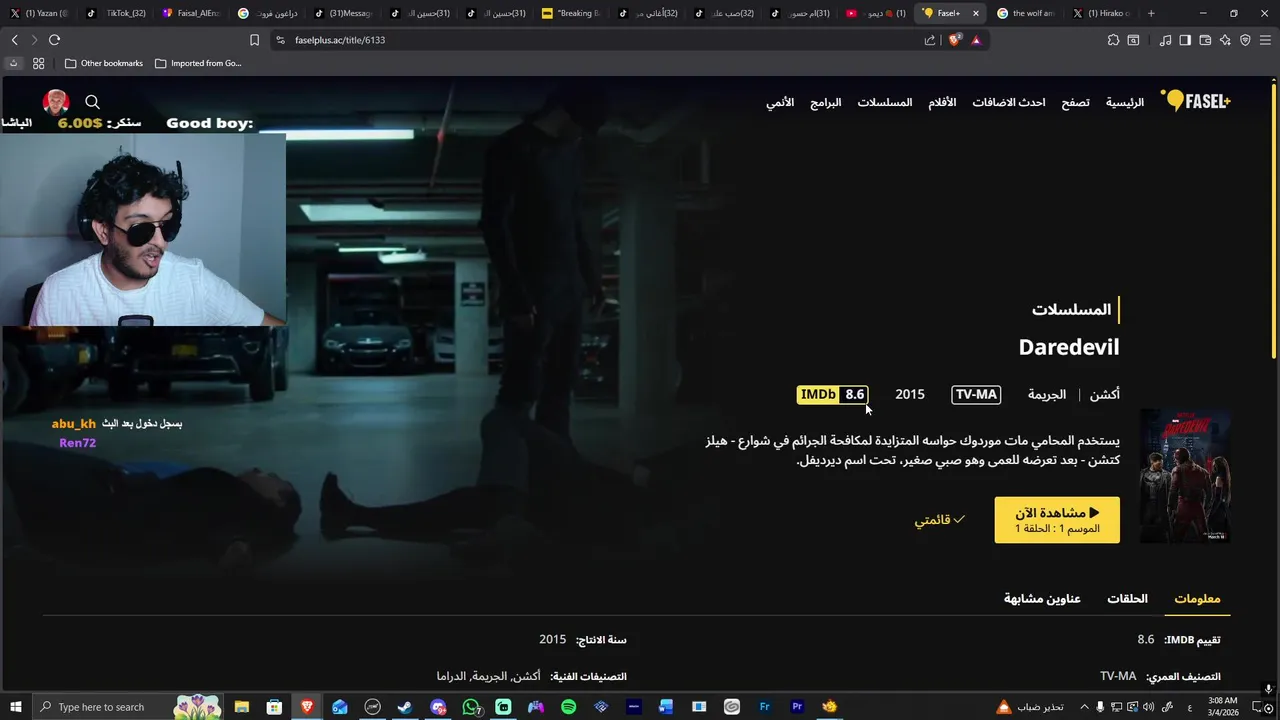The height and width of the screenshot is (720, 1280).
Task: Toggle the browser sidebar panel icon
Action: coord(1185,40)
